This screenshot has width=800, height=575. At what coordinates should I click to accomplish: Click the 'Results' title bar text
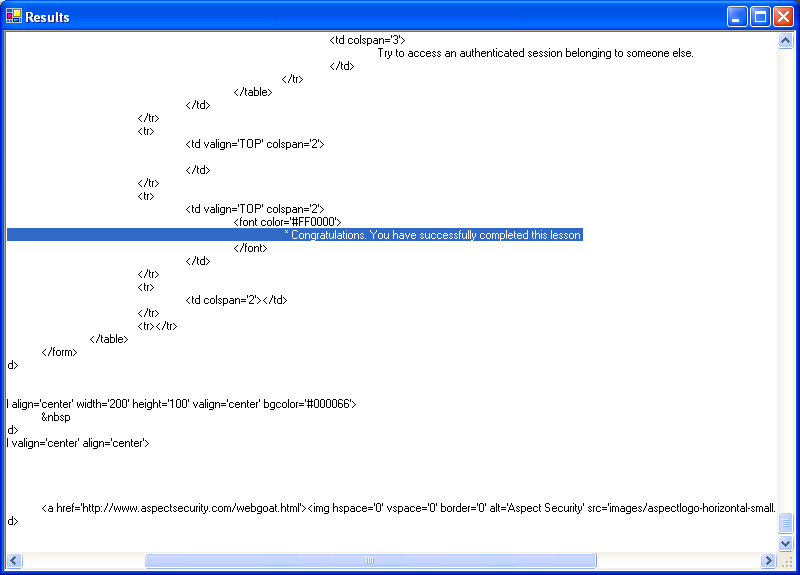[x=47, y=17]
